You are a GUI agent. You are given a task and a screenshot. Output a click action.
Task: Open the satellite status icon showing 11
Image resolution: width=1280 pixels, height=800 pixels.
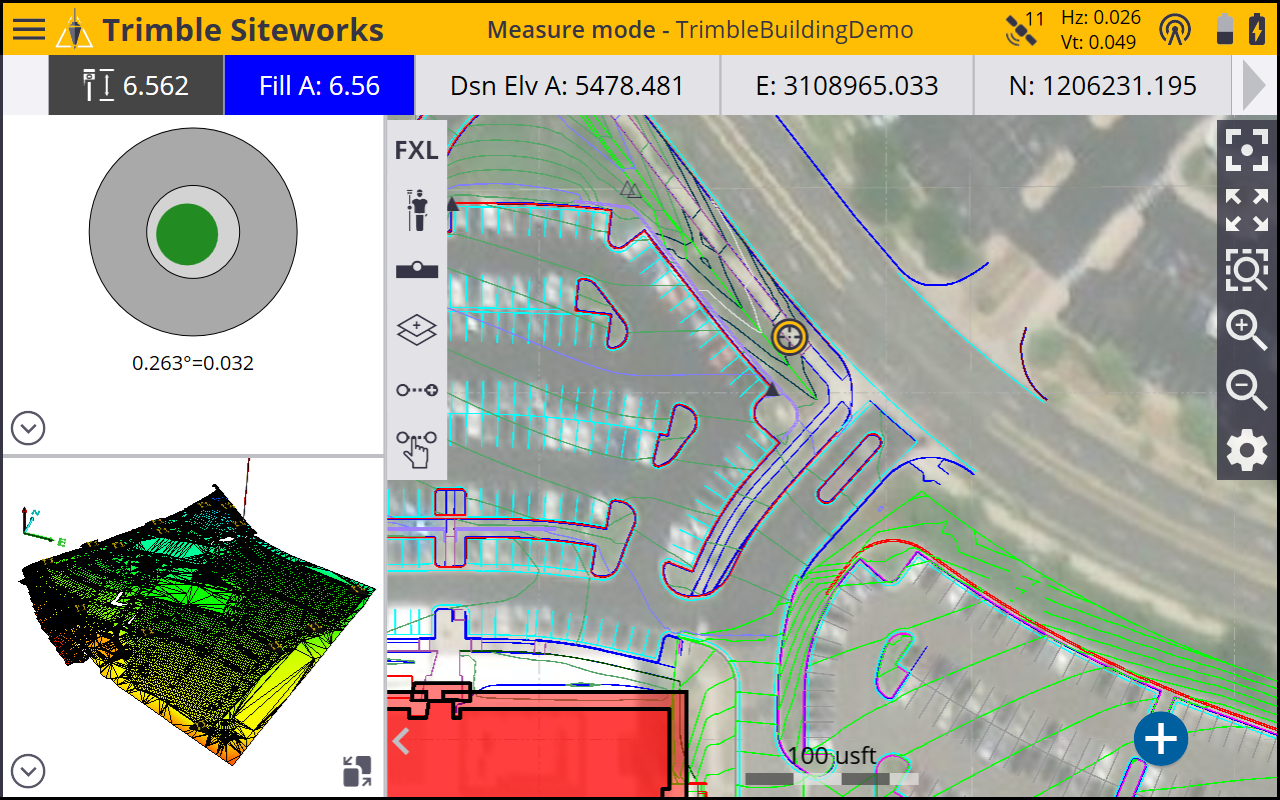pyautogui.click(x=1025, y=28)
